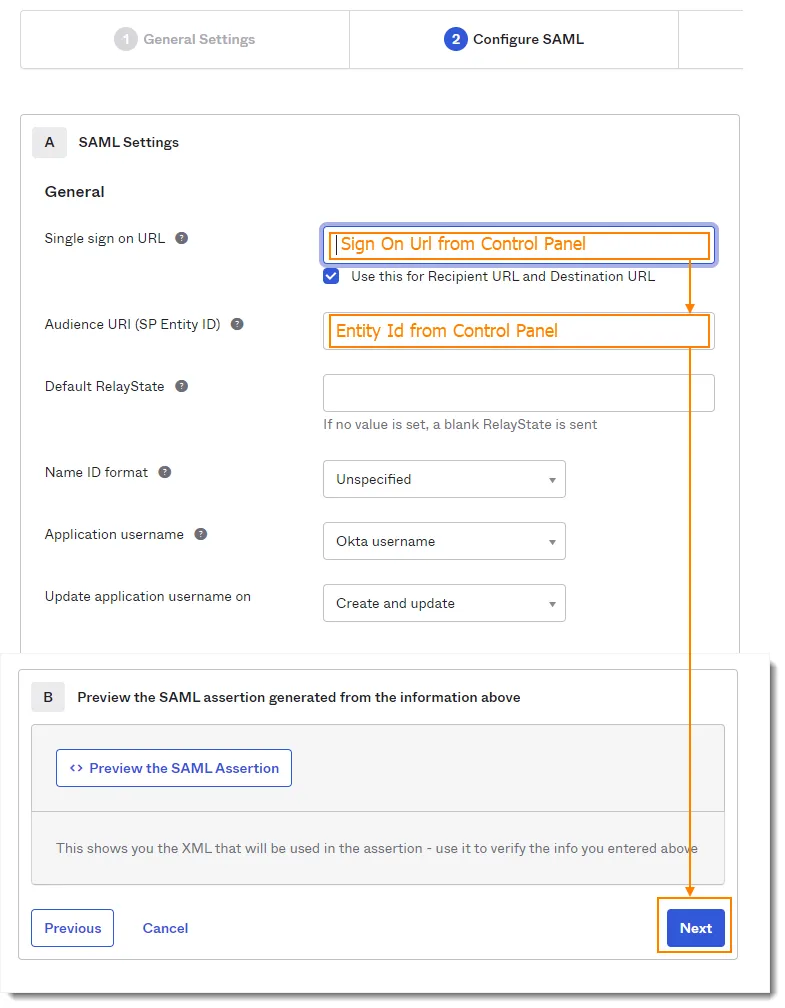Open help for Single sign on URL

point(182,238)
